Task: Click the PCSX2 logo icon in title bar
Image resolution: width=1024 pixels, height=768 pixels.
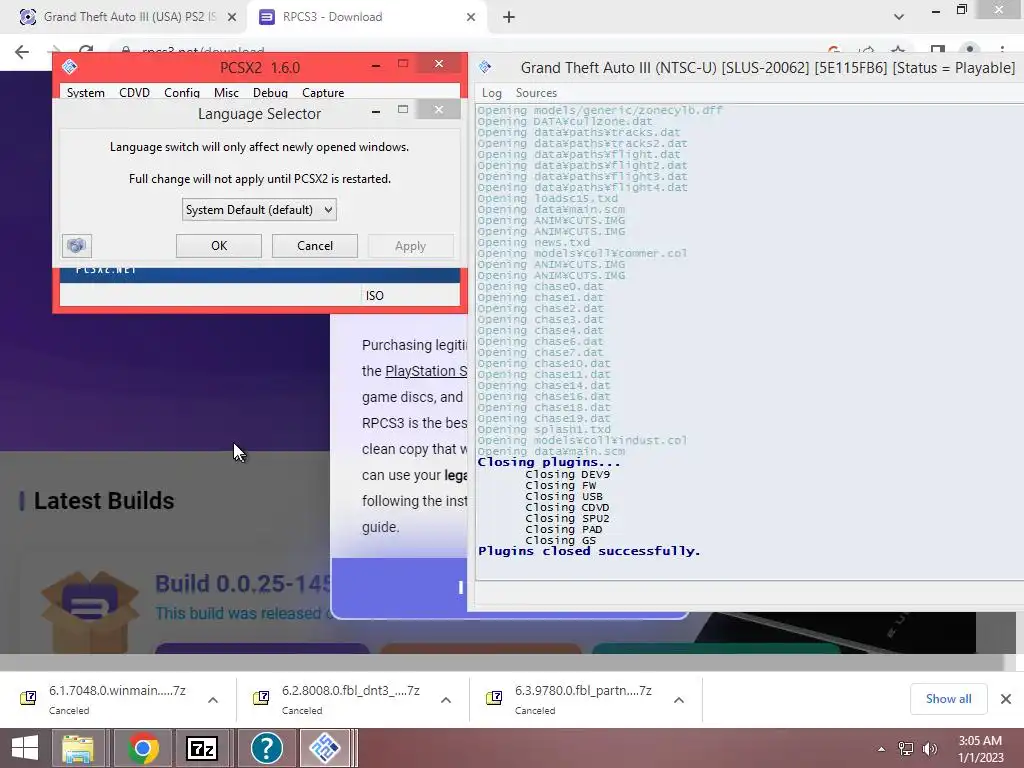Action: pos(69,67)
